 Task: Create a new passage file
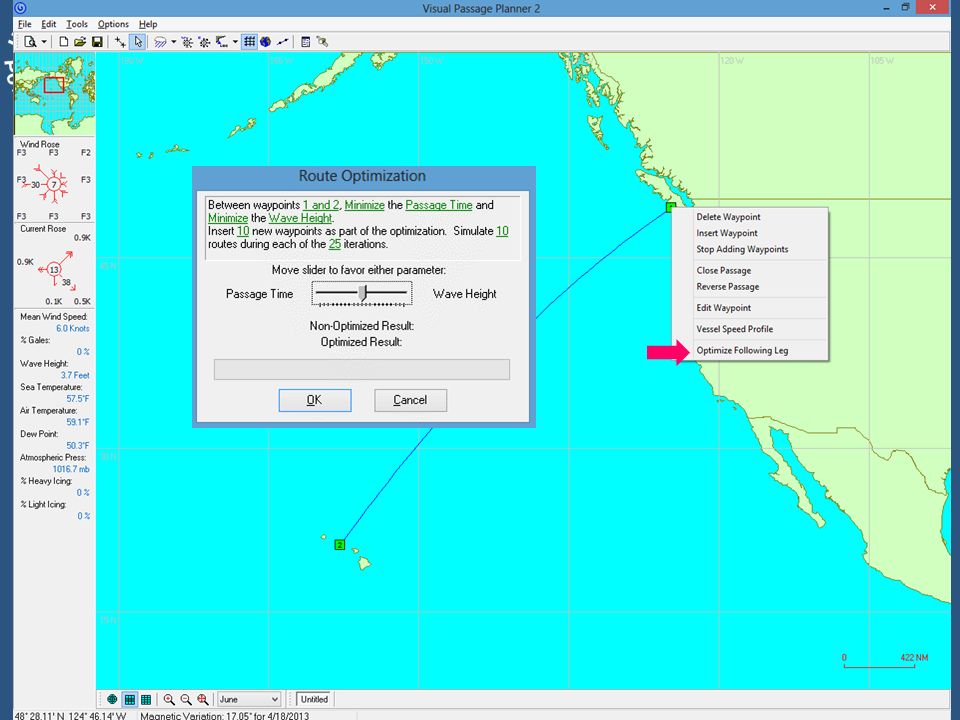(63, 42)
